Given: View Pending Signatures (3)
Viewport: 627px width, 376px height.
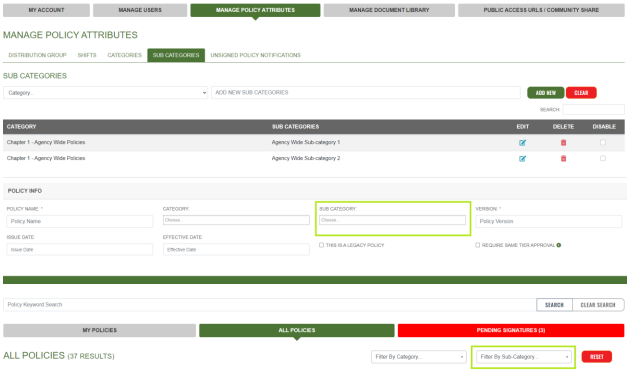Looking at the screenshot, I should click(x=511, y=330).
